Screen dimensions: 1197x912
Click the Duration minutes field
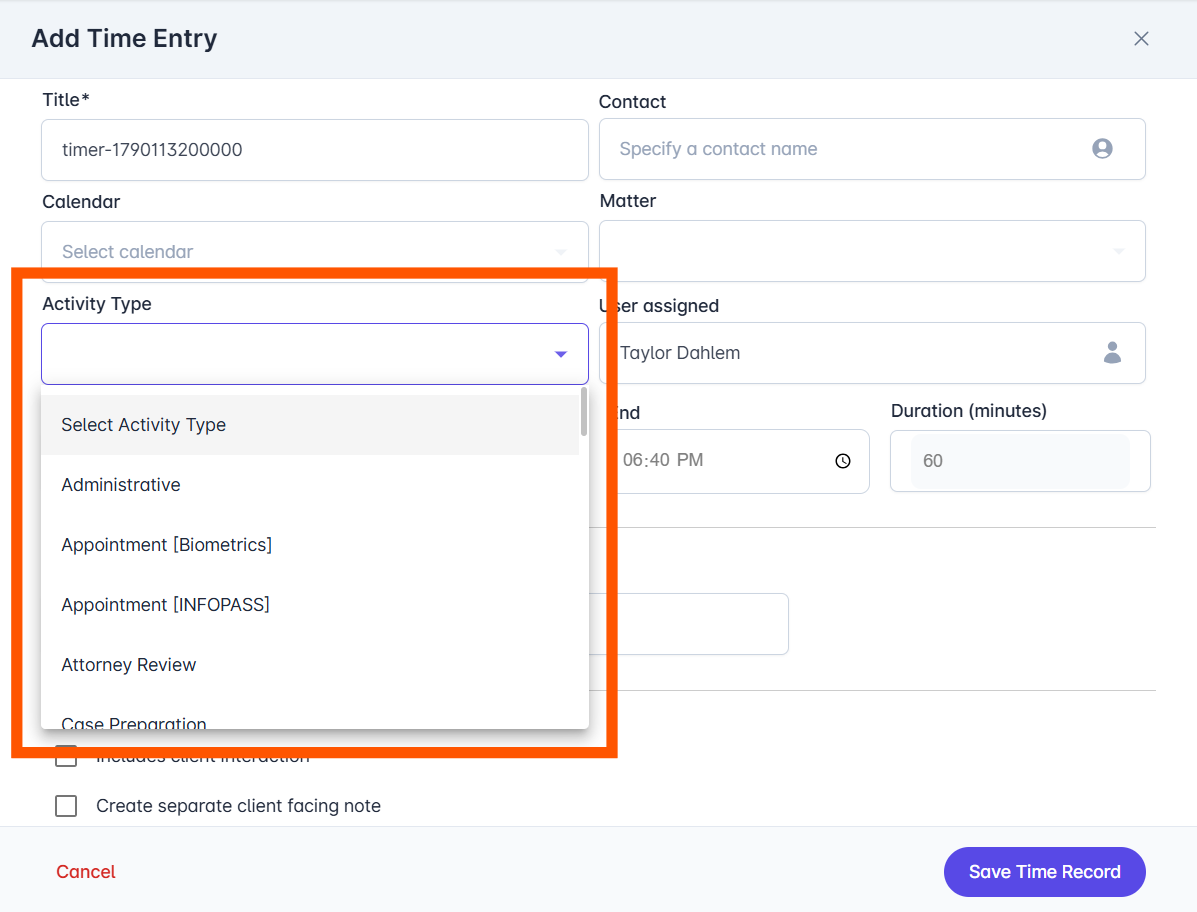point(1020,461)
